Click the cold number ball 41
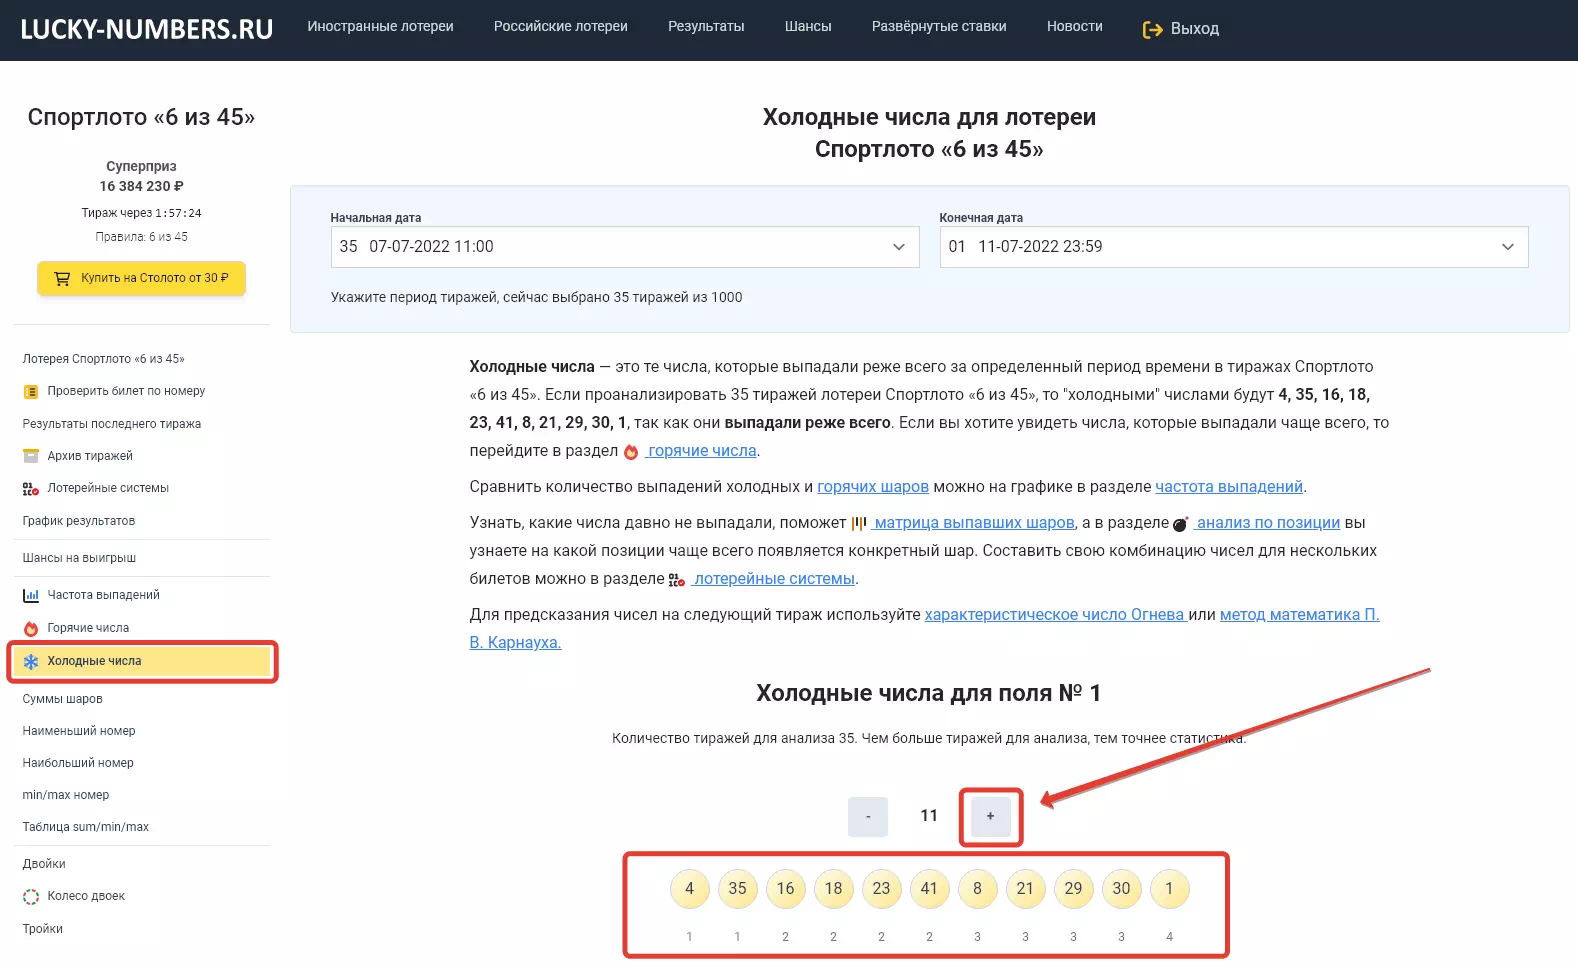 (x=929, y=889)
